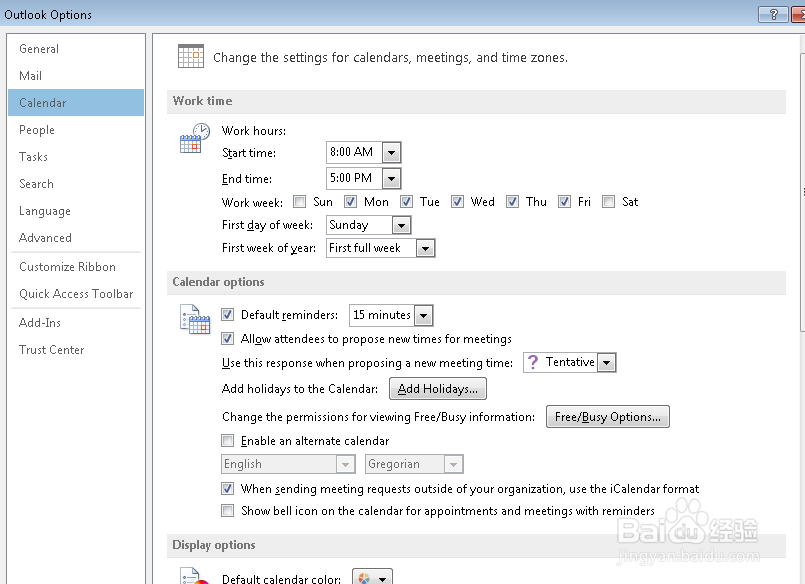Select Search options category
The image size is (805, 584).
tap(76, 184)
